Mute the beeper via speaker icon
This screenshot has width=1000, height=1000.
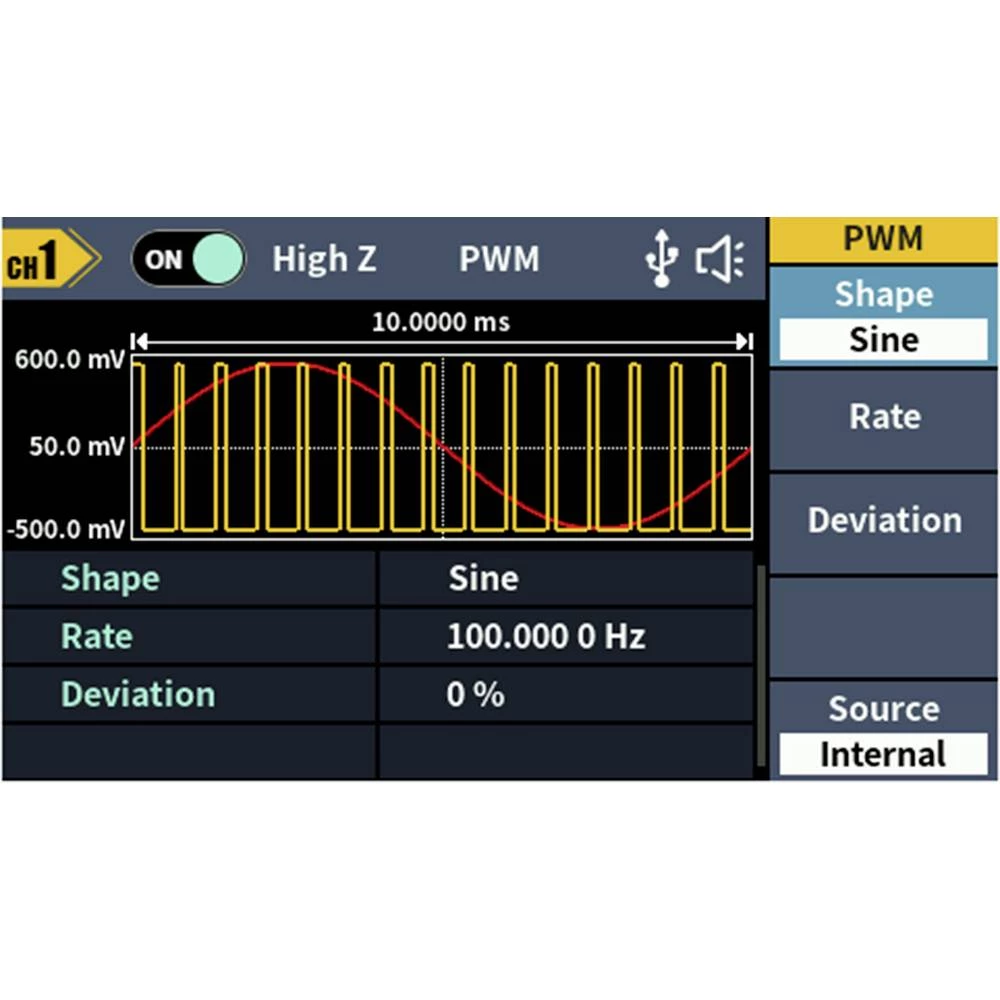click(720, 260)
